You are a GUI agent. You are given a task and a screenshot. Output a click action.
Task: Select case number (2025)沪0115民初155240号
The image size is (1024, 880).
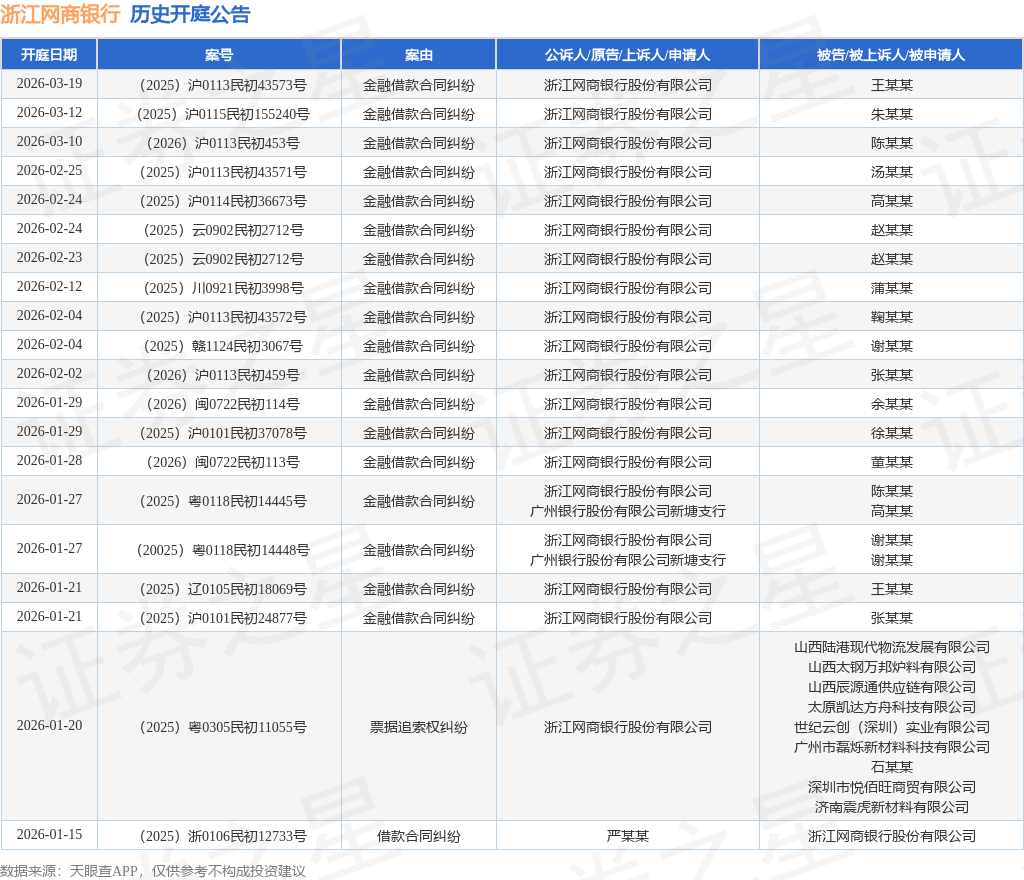223,114
